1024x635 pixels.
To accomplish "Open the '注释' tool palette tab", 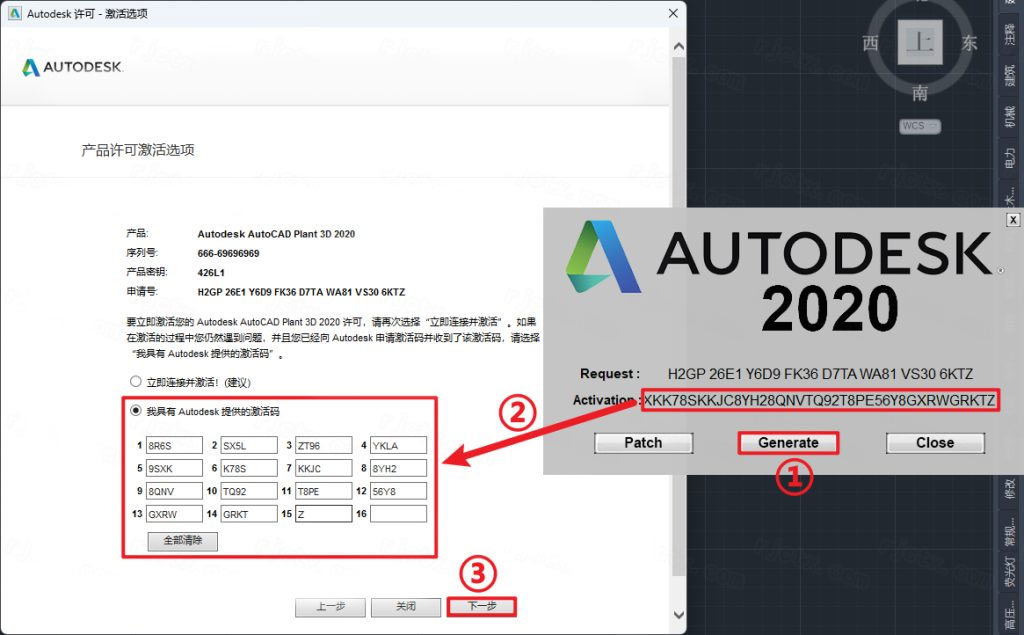I will point(1010,33).
